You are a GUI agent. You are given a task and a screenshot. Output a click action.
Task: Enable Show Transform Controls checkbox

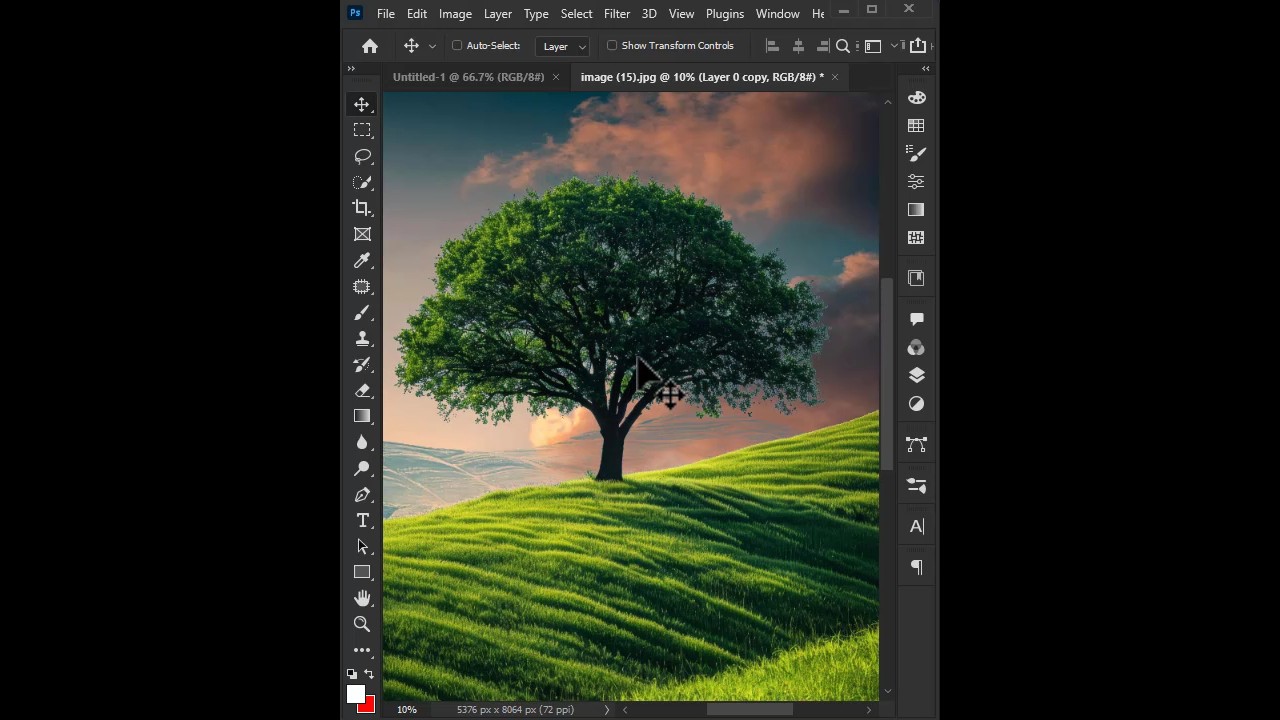[x=612, y=45]
